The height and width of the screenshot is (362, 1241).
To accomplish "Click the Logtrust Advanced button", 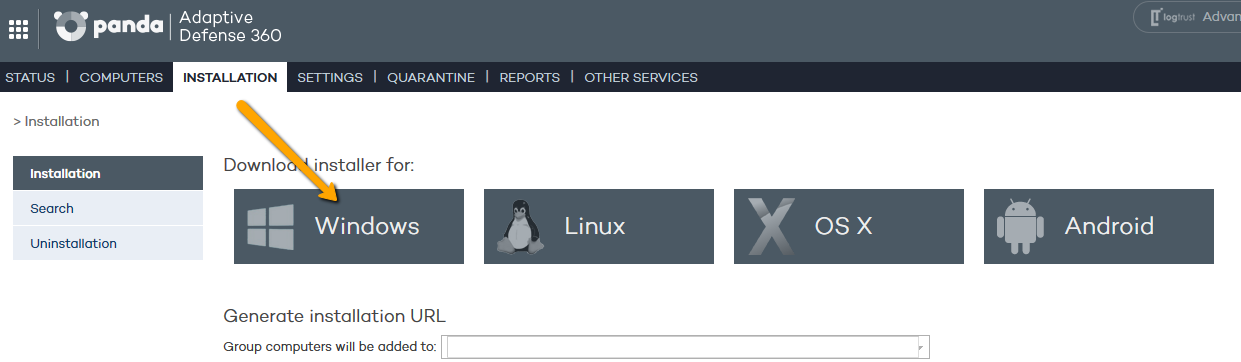I will [x=1188, y=17].
